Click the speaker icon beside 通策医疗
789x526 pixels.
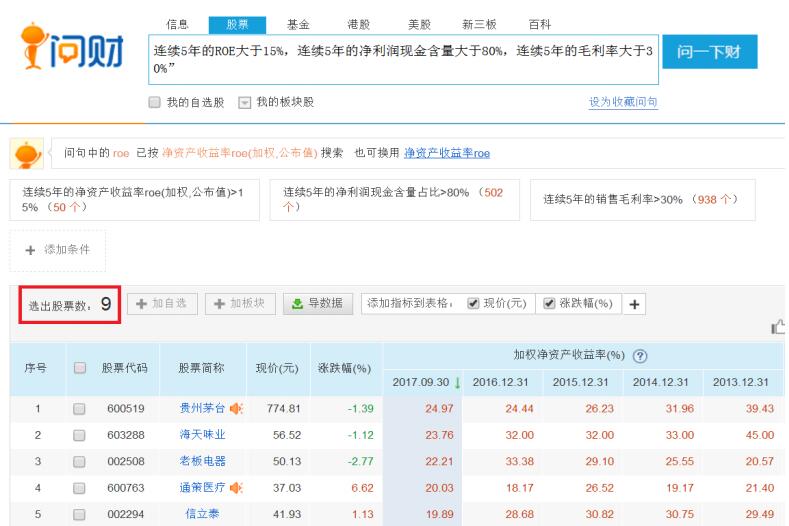coord(236,488)
